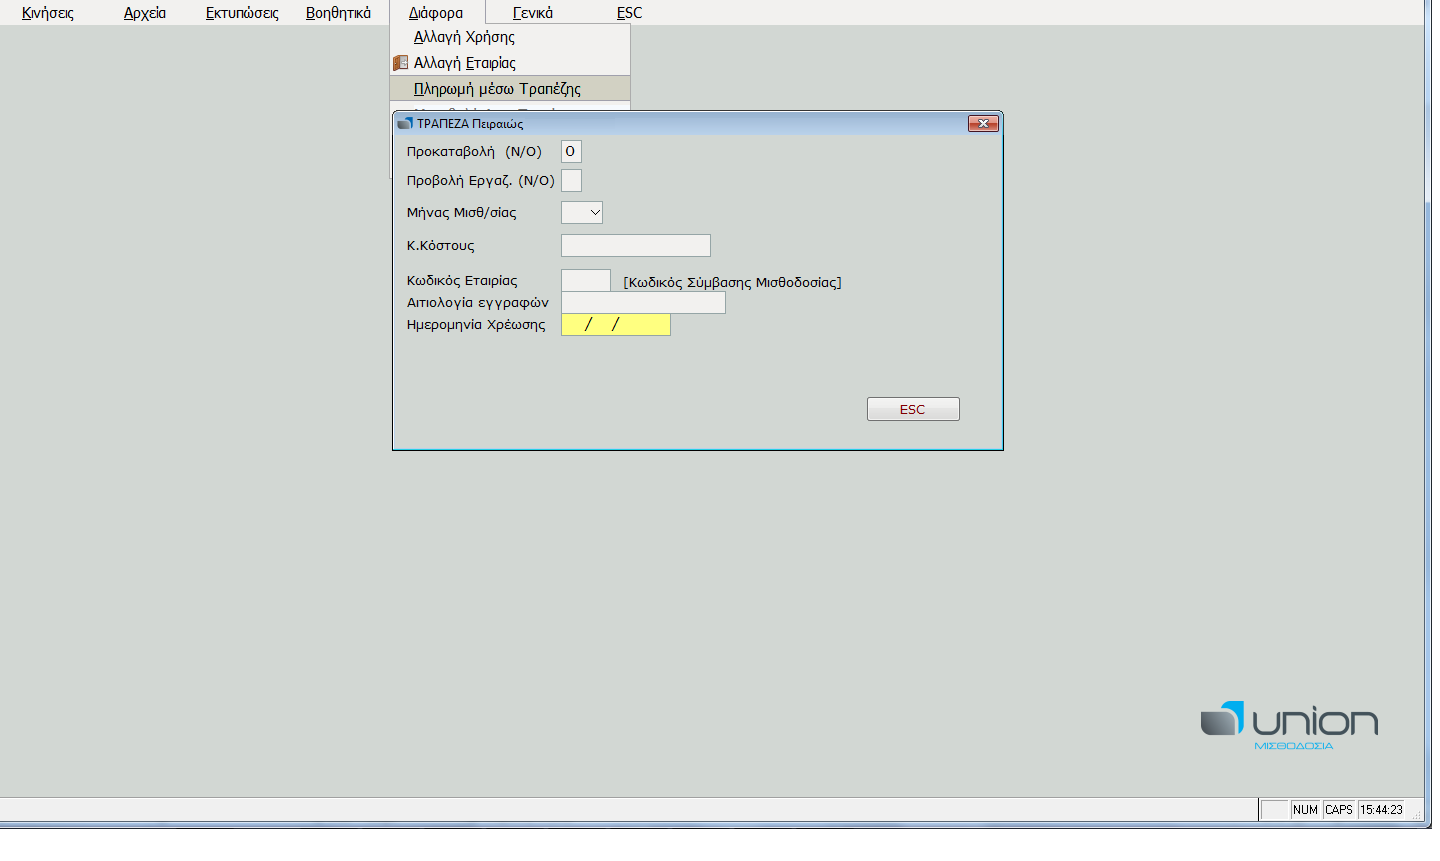Close the ΤΡΑΠΕΖΑ Πειραιώς dialog
This screenshot has width=1440, height=861.
[983, 123]
